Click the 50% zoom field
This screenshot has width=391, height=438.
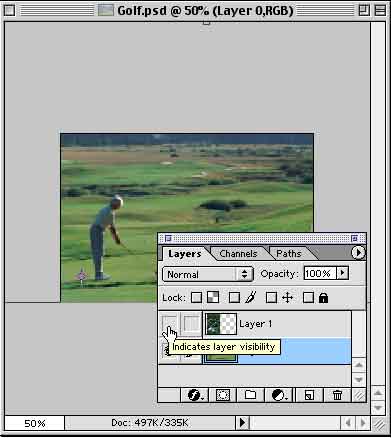[35, 423]
